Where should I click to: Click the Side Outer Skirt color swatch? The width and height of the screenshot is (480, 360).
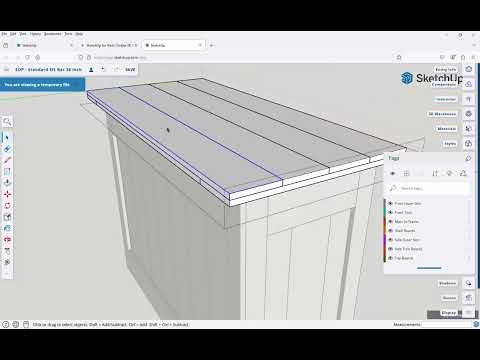click(x=385, y=240)
